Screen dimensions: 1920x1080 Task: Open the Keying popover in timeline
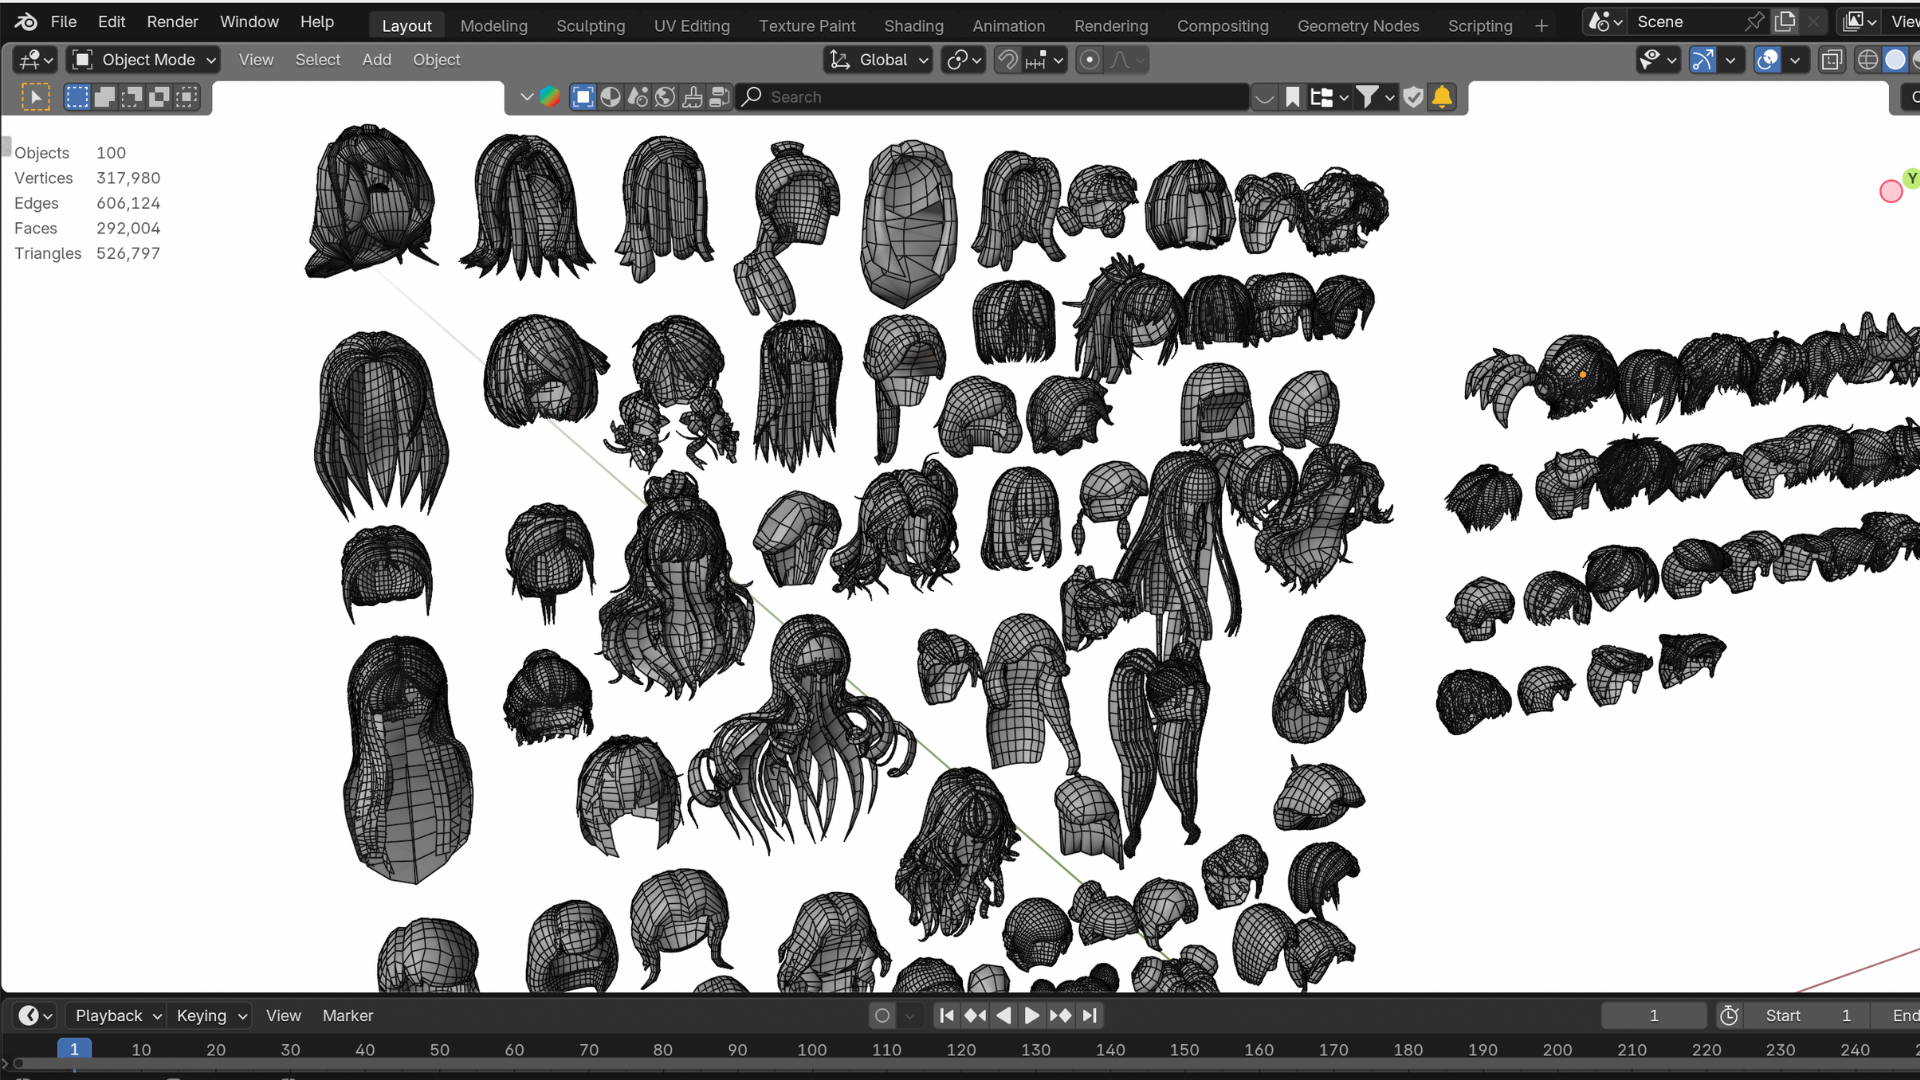[x=210, y=1016]
